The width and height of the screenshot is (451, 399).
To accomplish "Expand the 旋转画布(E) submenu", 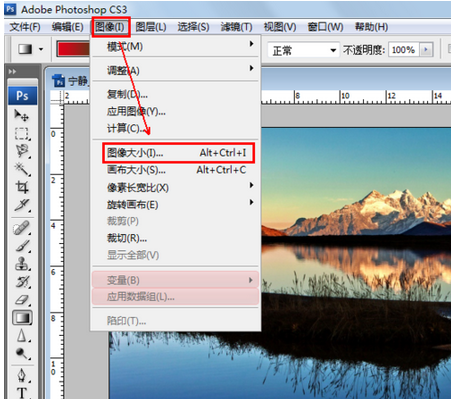I will [175, 204].
